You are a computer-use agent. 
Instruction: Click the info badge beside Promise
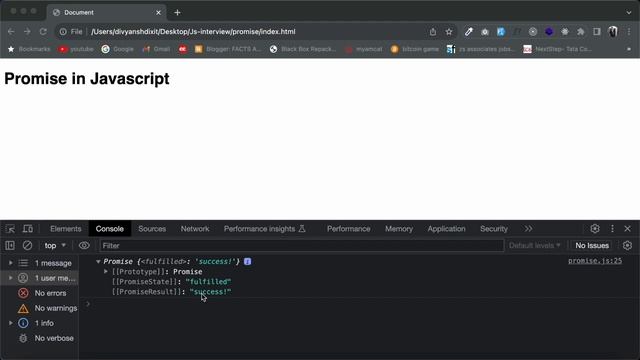(247, 261)
